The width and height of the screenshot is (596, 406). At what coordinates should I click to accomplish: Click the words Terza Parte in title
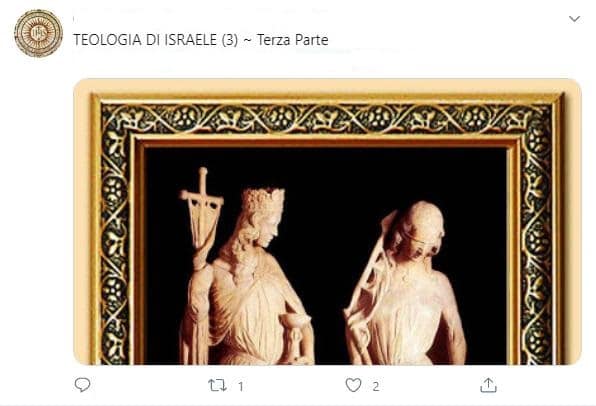[x=293, y=40]
